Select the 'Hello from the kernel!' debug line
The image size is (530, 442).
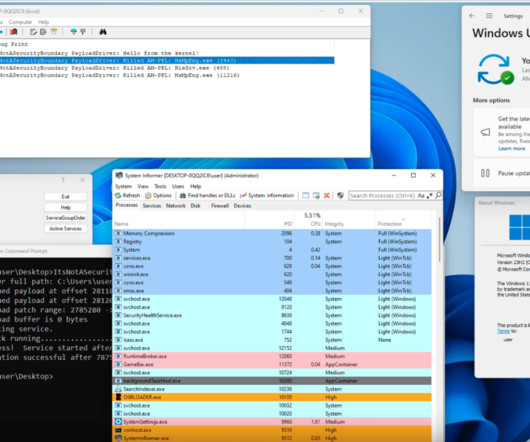(167, 53)
